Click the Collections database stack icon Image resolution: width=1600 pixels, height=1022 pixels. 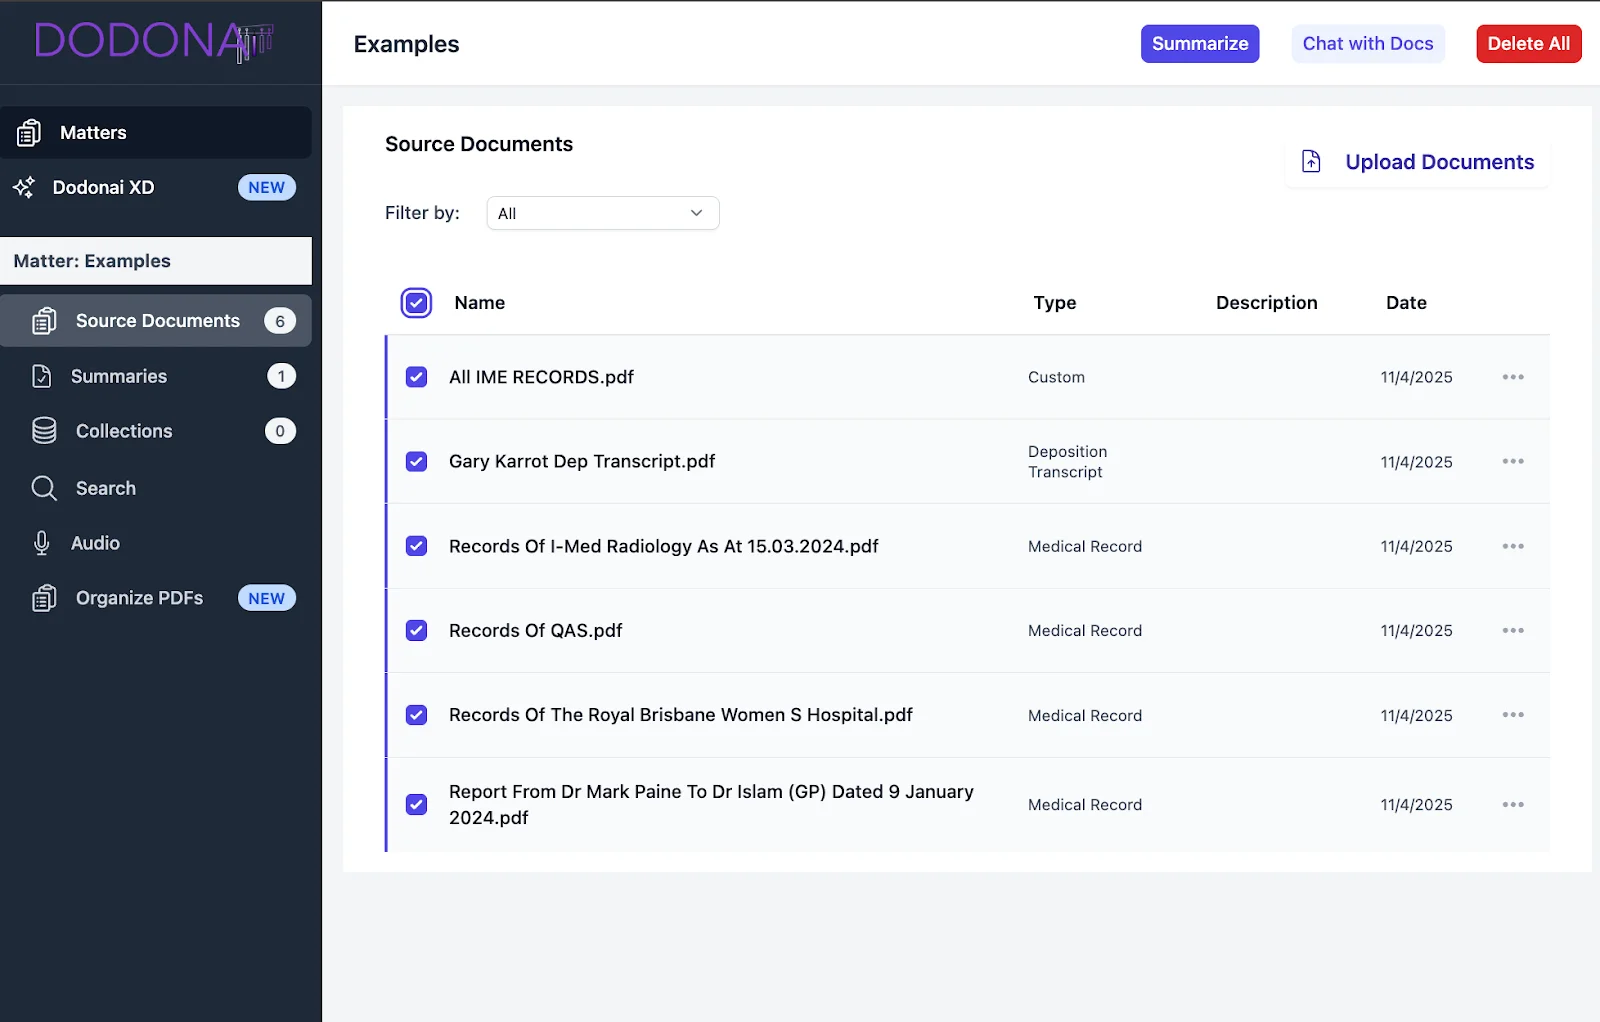tap(44, 431)
